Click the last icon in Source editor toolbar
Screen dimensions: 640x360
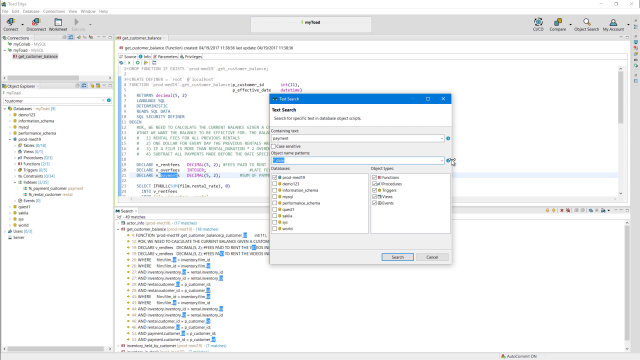[x=154, y=63]
